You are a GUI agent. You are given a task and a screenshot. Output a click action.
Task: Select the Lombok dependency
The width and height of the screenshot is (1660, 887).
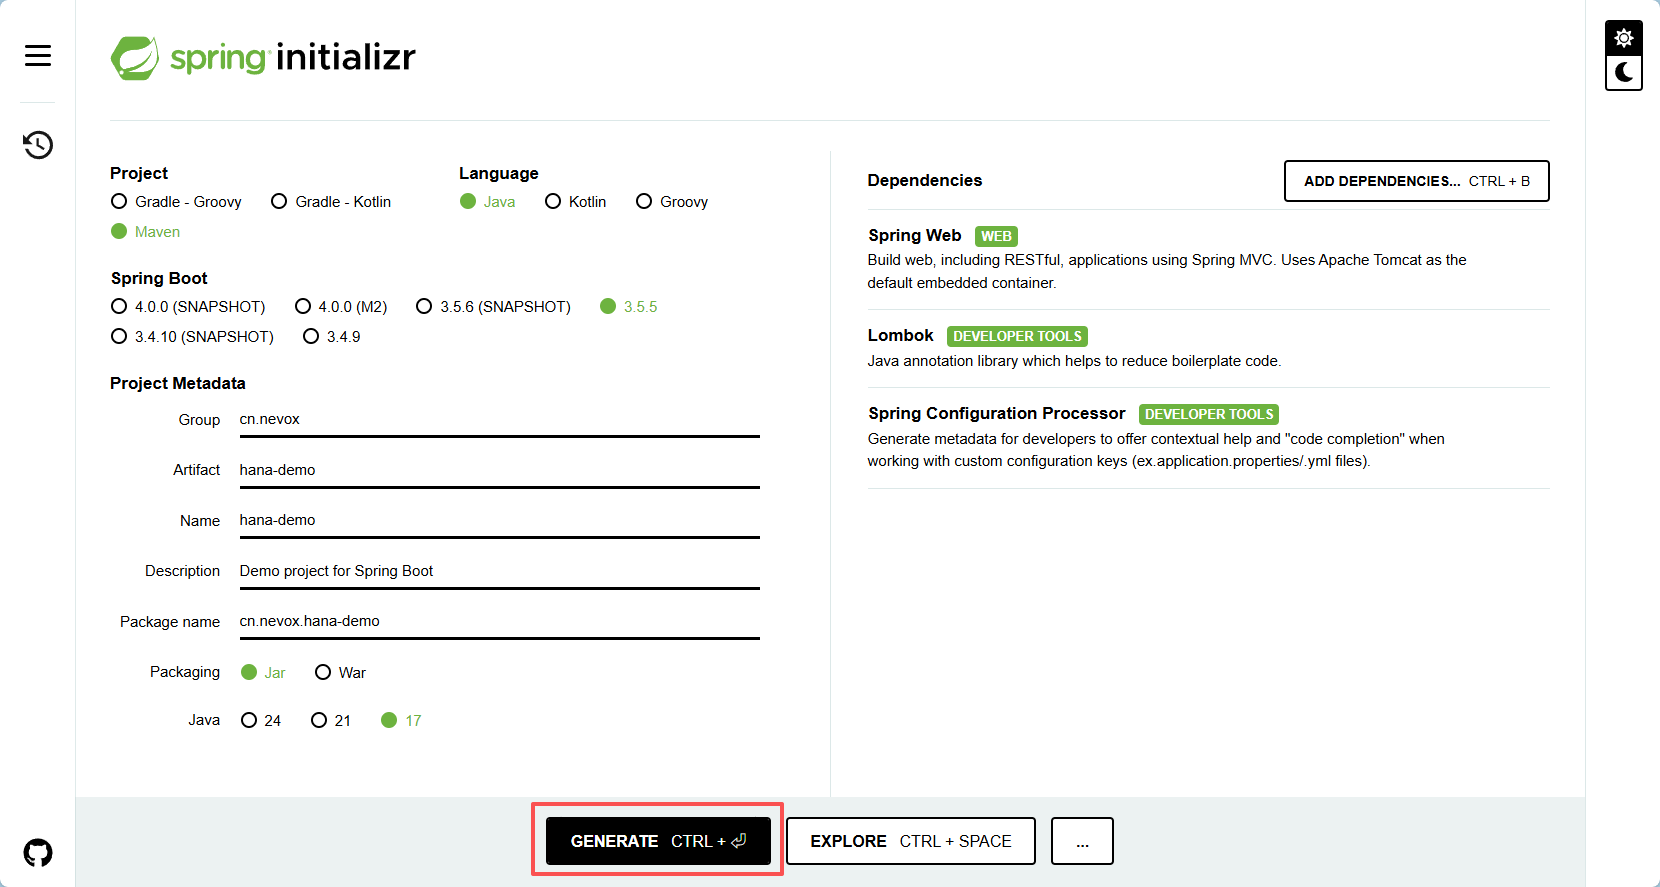(x=1208, y=348)
